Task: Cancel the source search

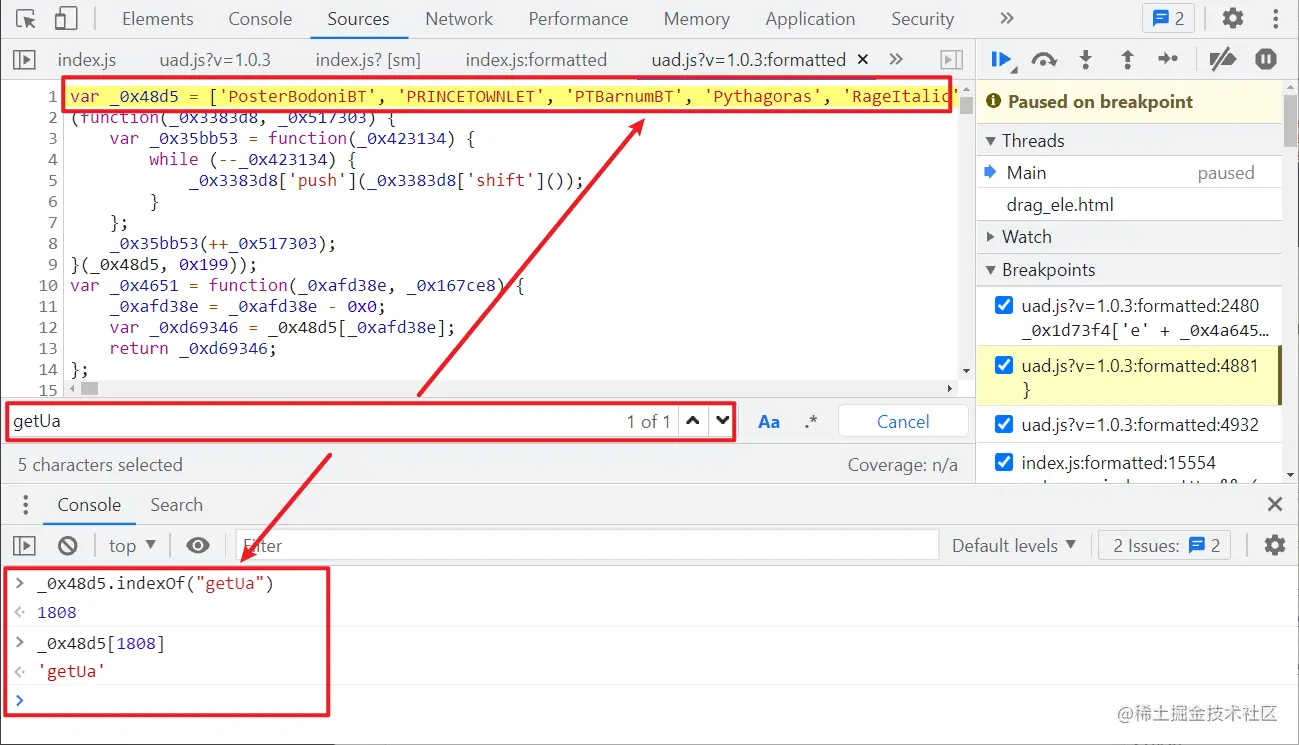Action: coord(903,421)
